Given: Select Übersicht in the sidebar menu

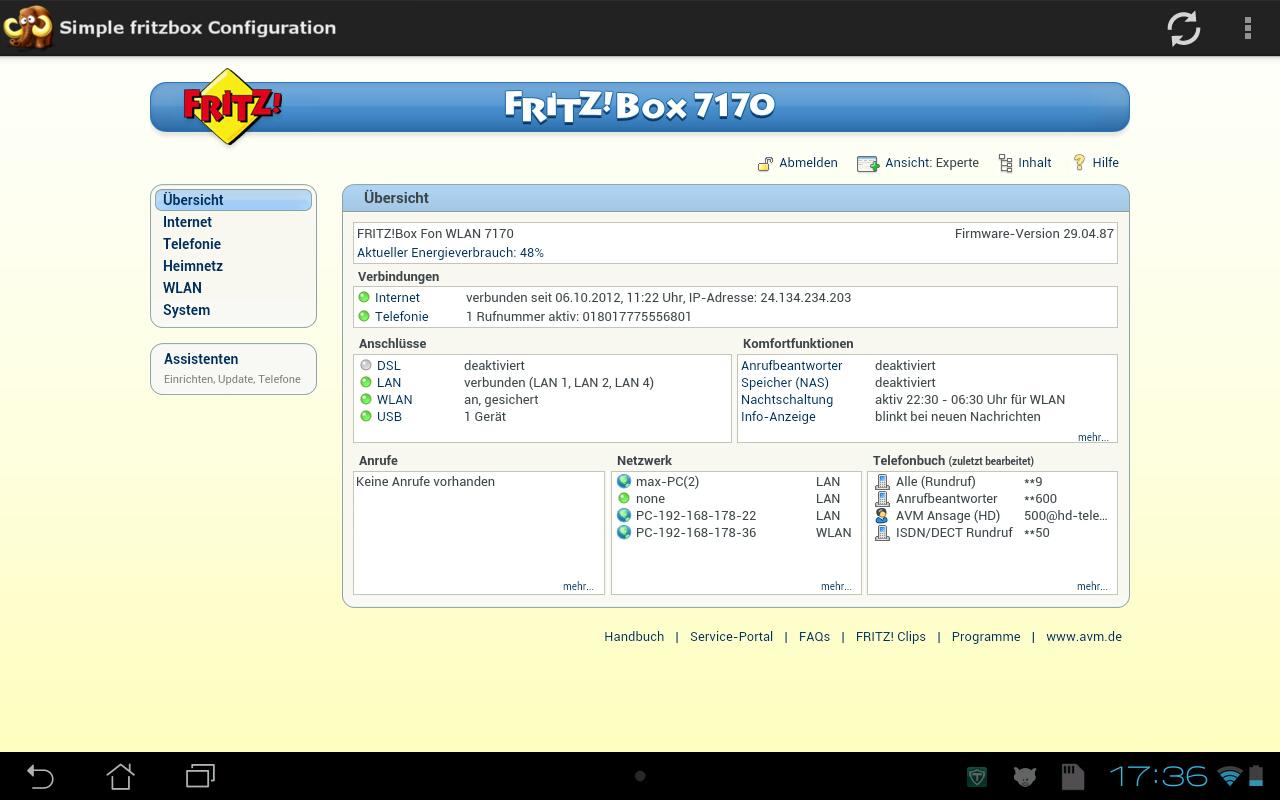Looking at the screenshot, I should pos(233,200).
